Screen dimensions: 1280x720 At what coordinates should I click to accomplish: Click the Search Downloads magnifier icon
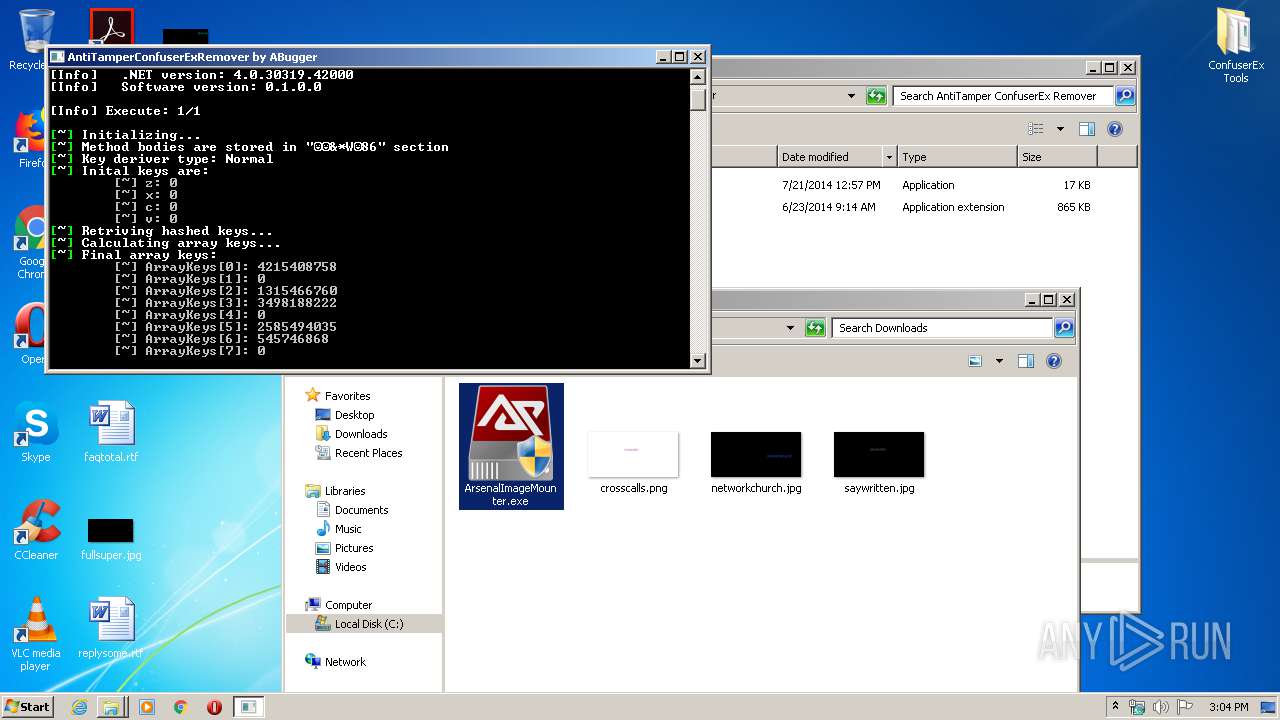1064,328
